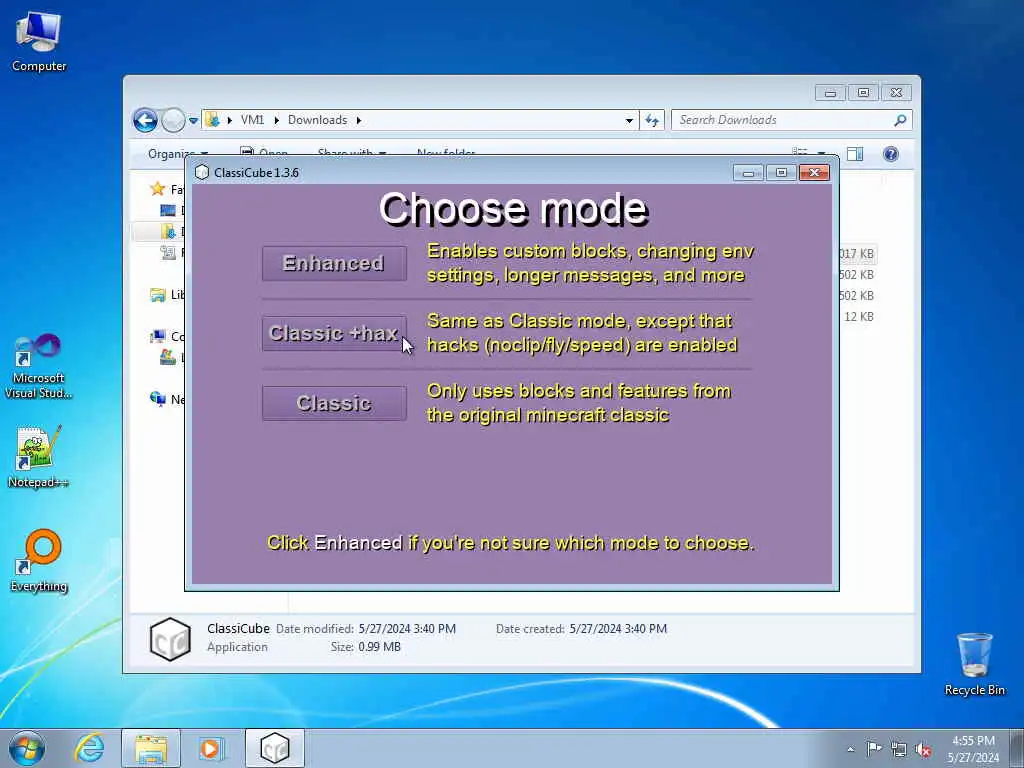This screenshot has width=1024, height=768.
Task: Minimize the ClassiCube window
Action: click(x=748, y=172)
